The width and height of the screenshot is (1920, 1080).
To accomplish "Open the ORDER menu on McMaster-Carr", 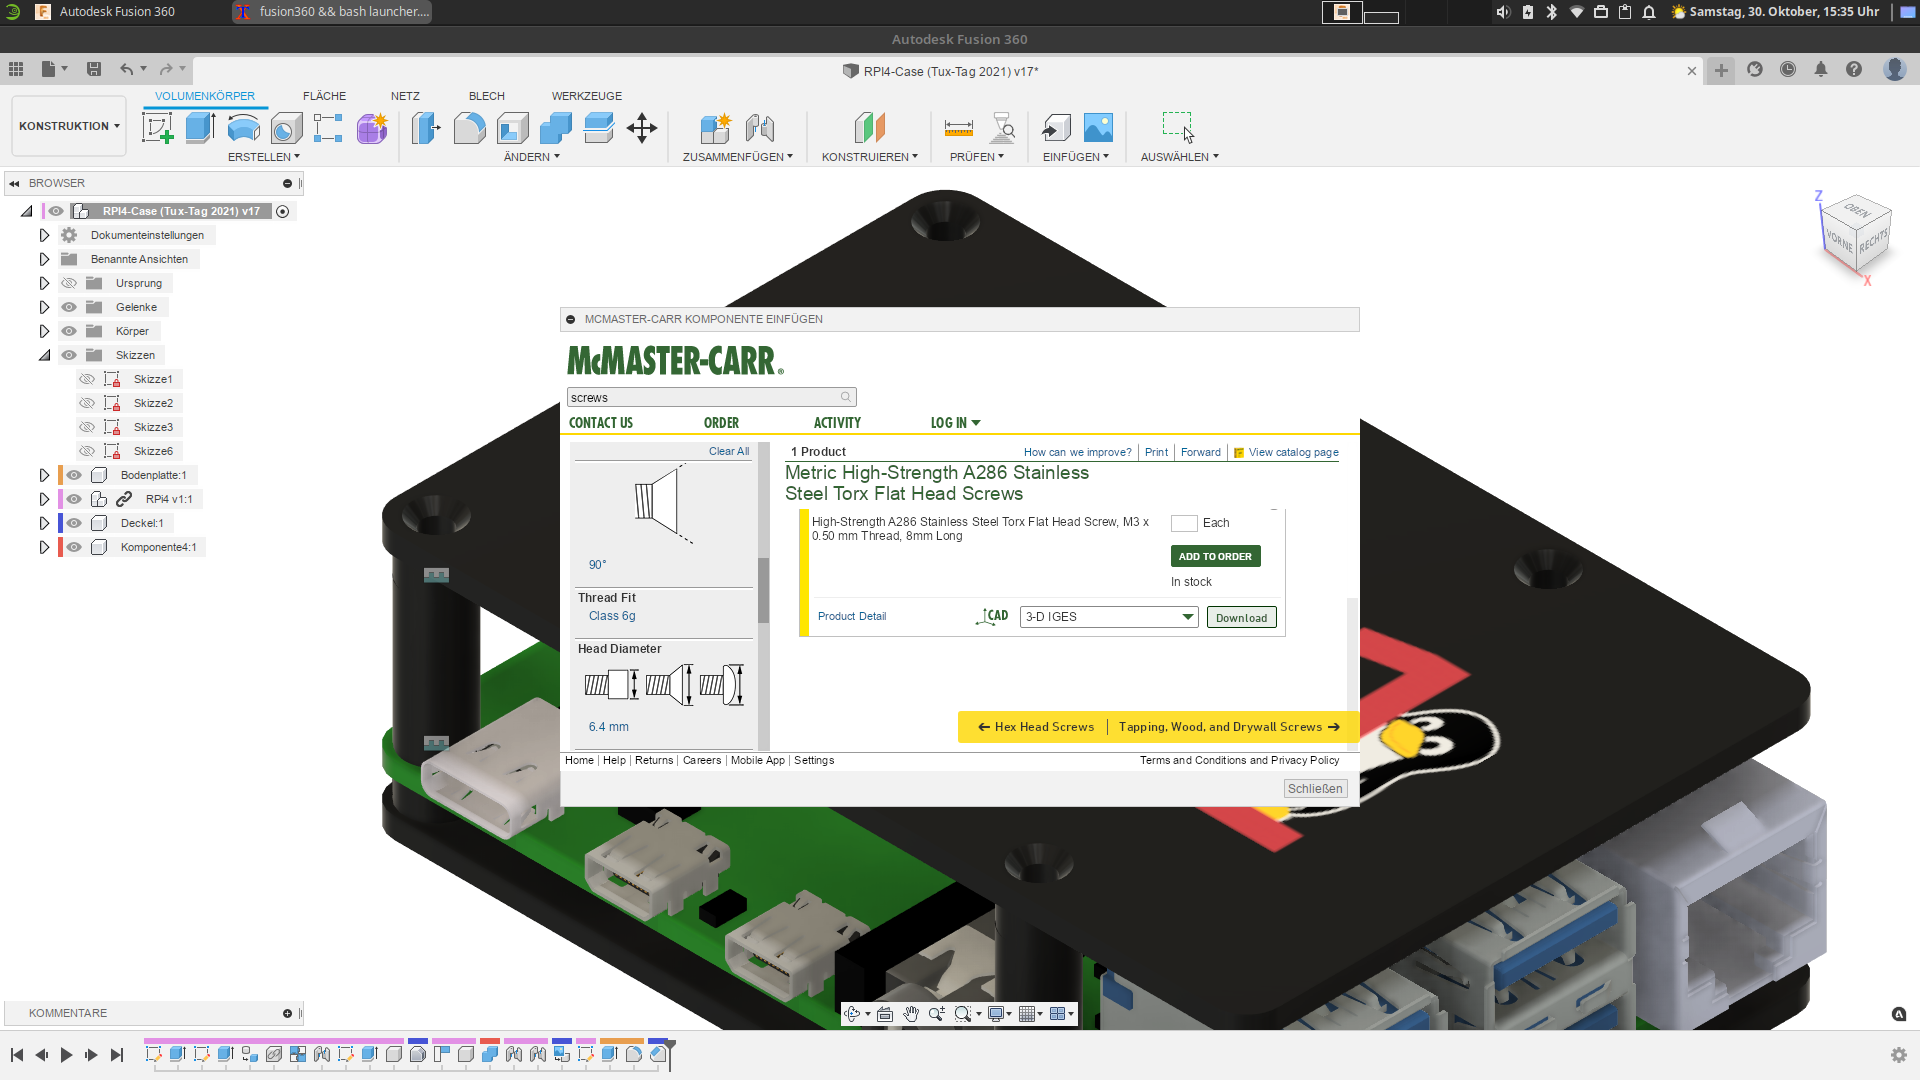I will point(721,423).
